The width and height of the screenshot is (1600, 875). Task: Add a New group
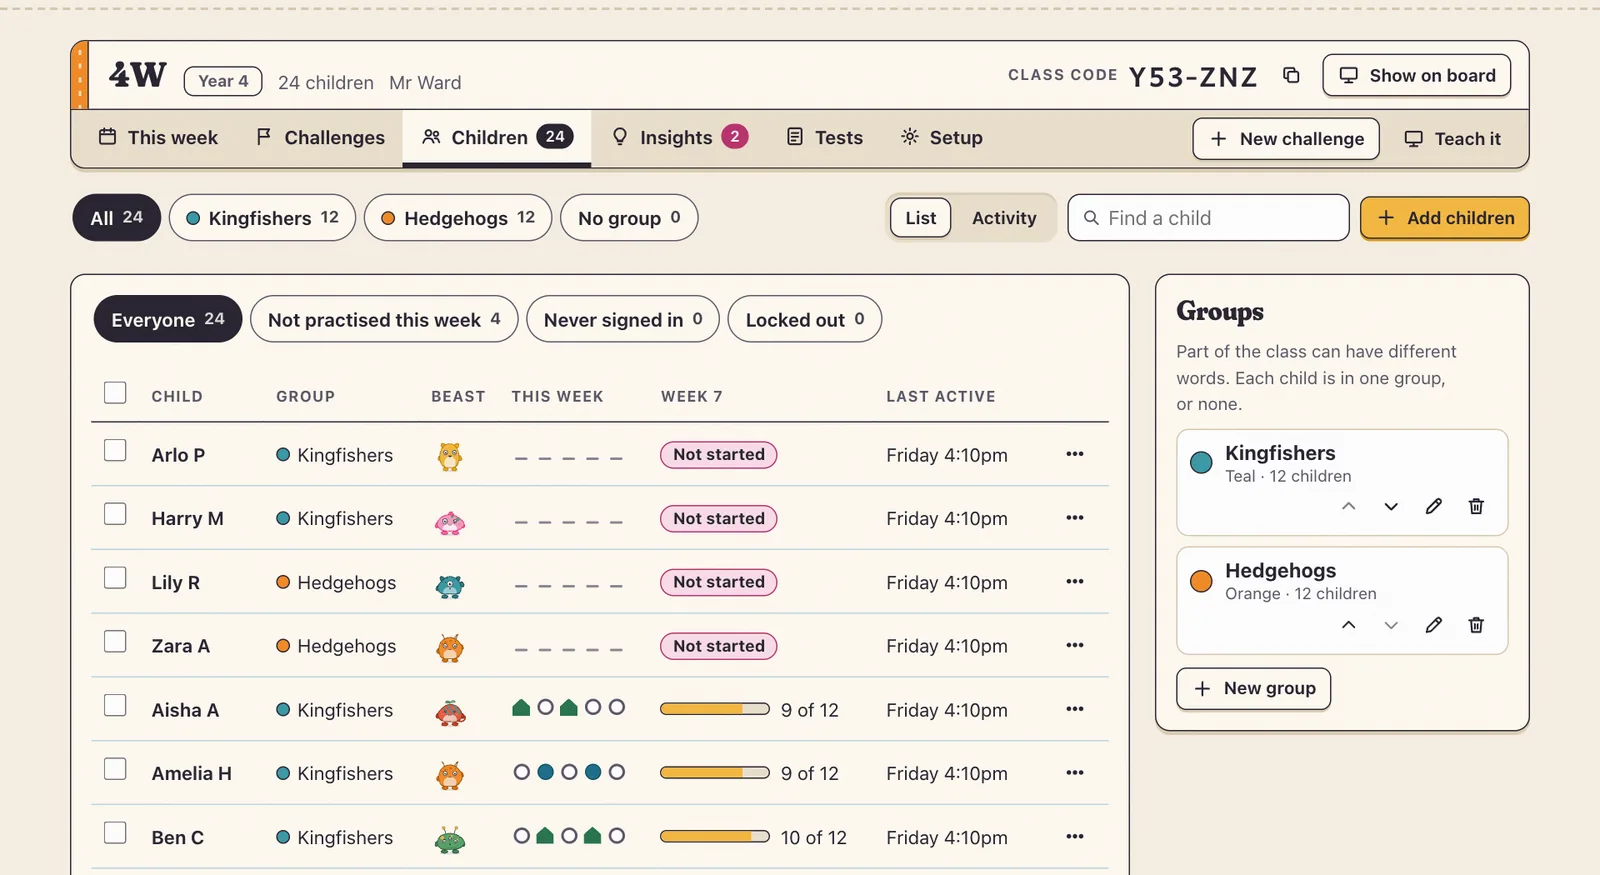(1254, 688)
